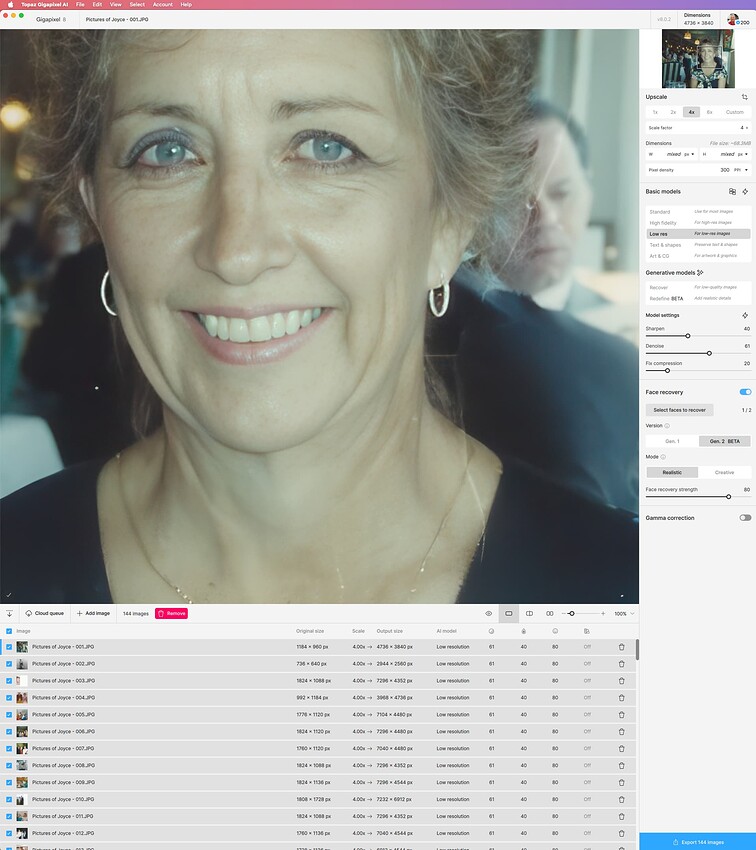The image size is (756, 850).
Task: Select the 2x upscale tab
Action: tap(673, 112)
